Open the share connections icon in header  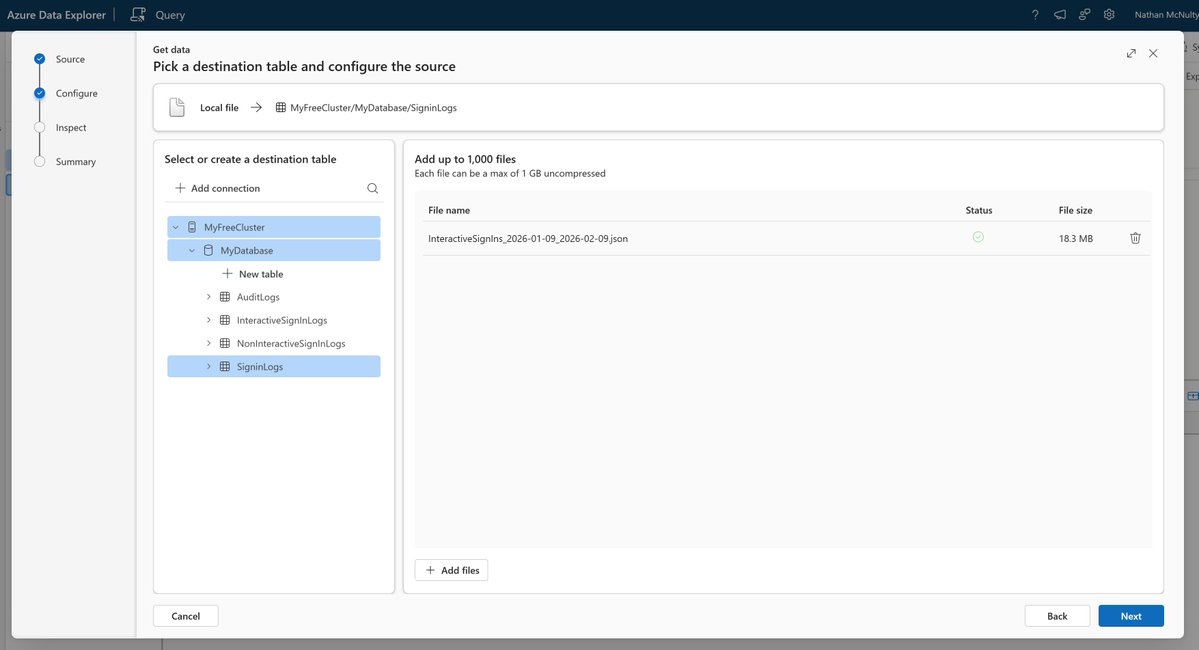[1084, 15]
